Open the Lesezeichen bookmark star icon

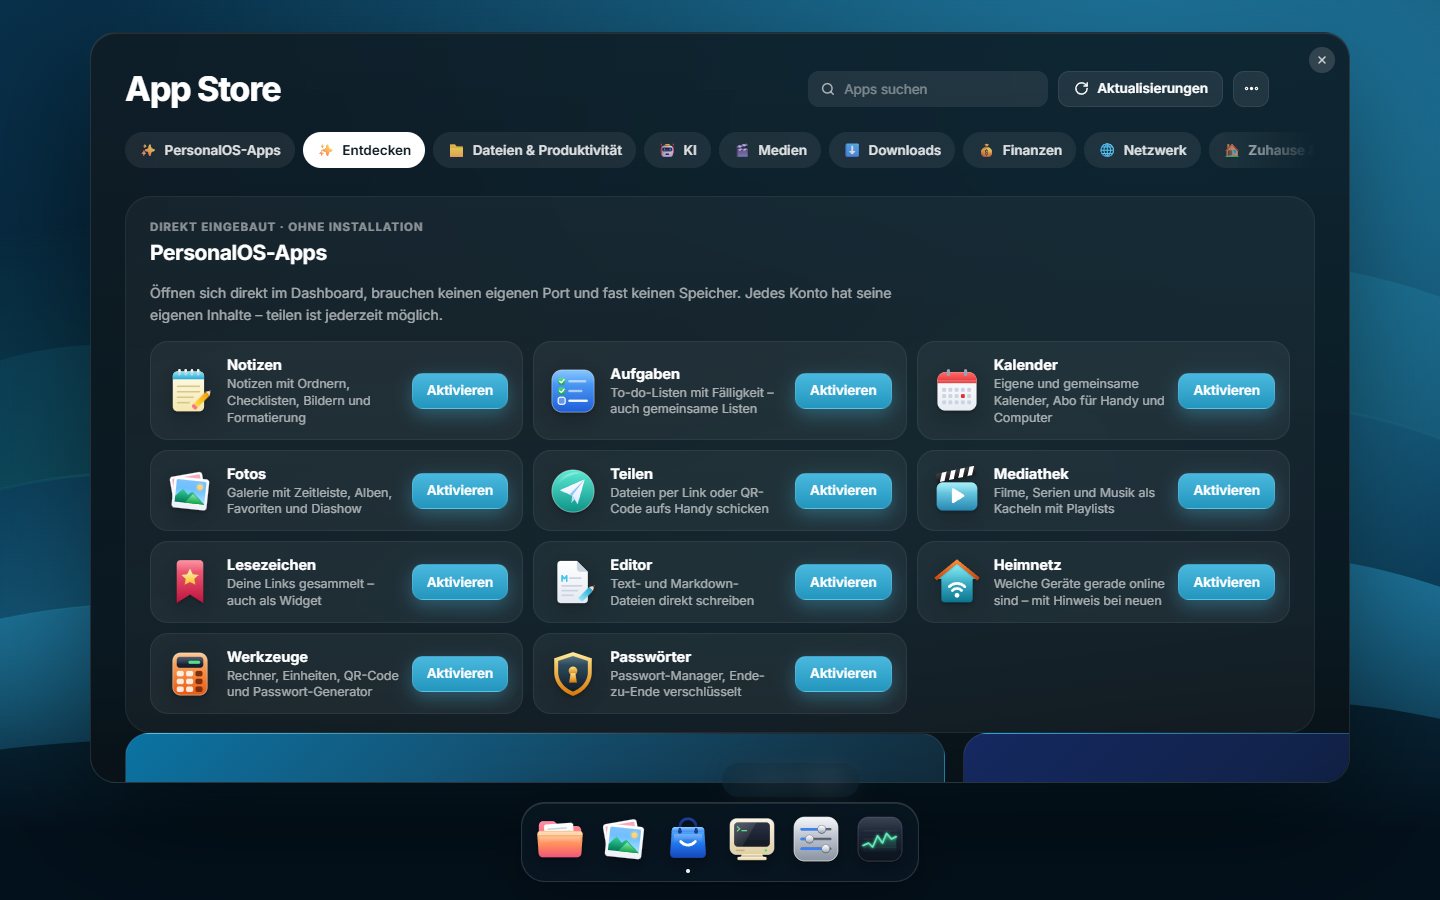pos(189,582)
